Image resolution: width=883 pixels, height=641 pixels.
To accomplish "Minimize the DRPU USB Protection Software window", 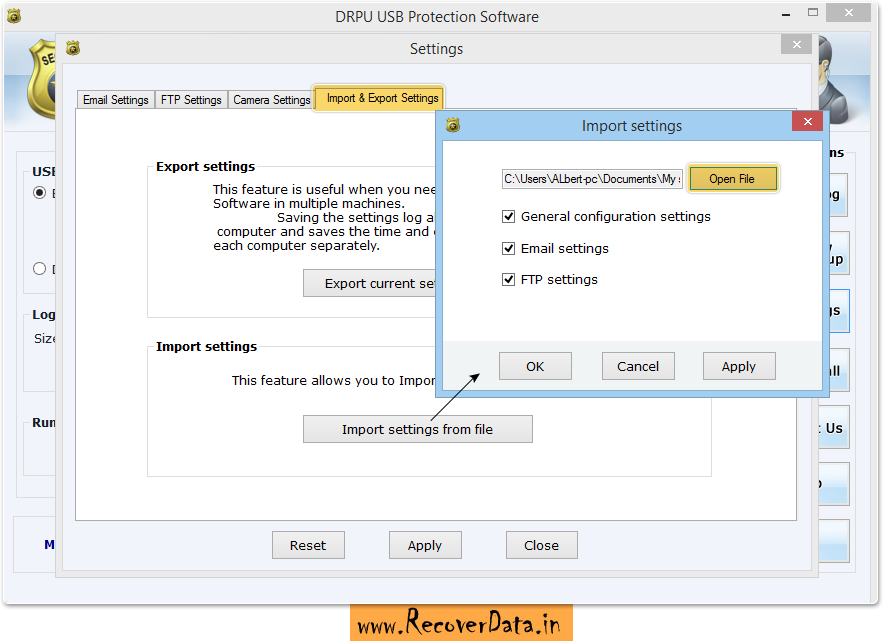I will [x=786, y=13].
